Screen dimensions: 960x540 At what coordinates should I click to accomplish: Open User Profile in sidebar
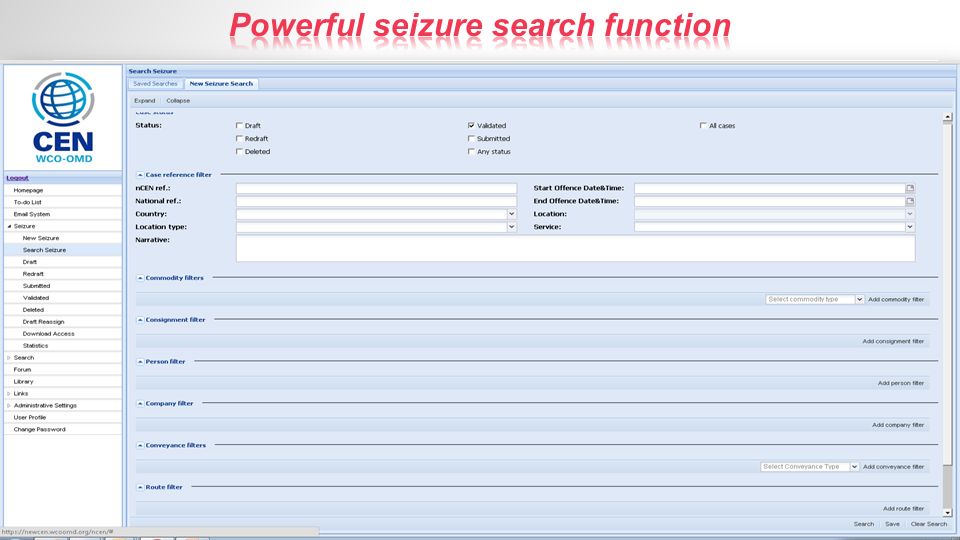pos(30,418)
